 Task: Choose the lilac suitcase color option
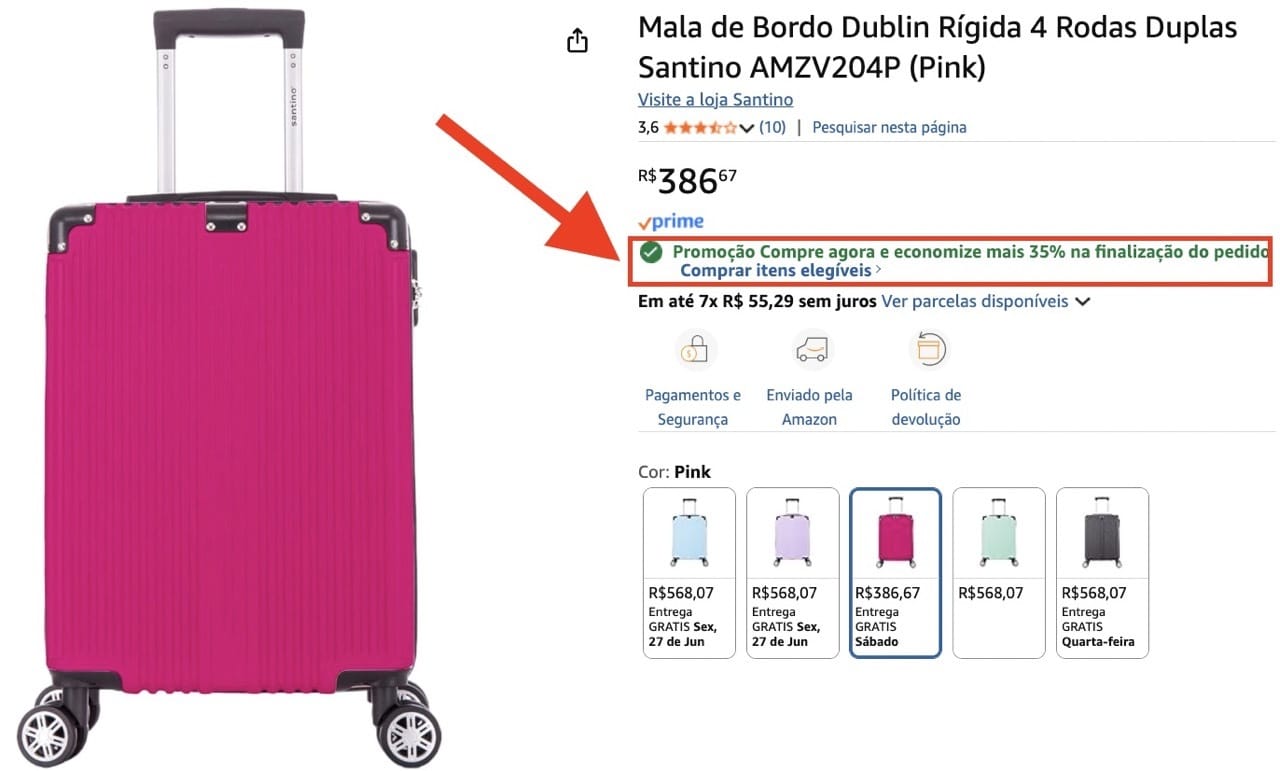(793, 573)
